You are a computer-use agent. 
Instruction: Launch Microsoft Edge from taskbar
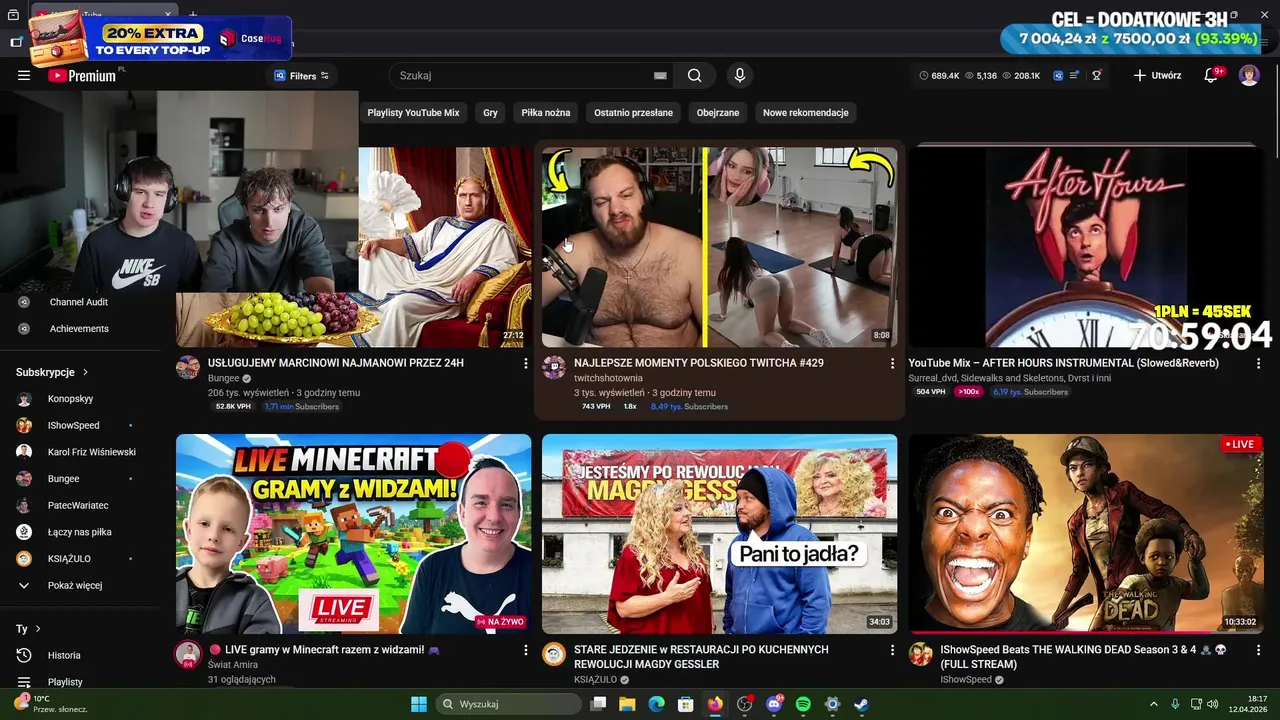click(x=656, y=704)
